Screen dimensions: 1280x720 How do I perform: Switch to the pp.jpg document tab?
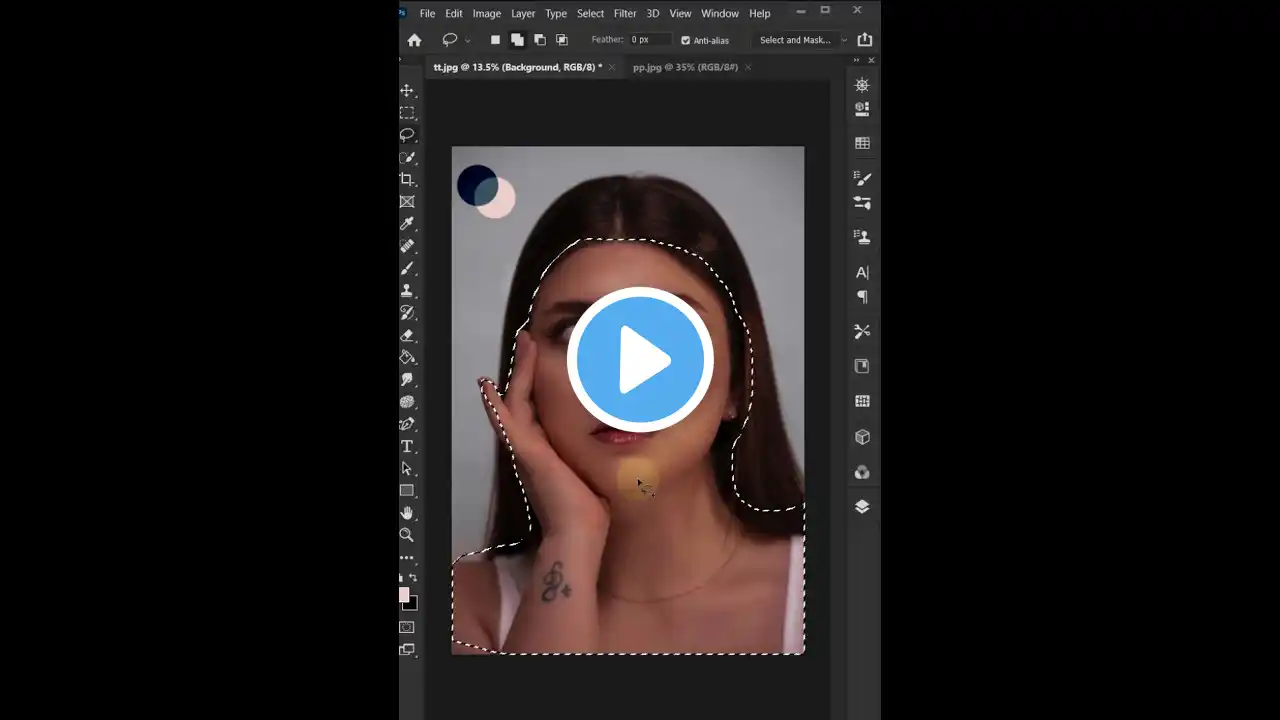coord(685,67)
